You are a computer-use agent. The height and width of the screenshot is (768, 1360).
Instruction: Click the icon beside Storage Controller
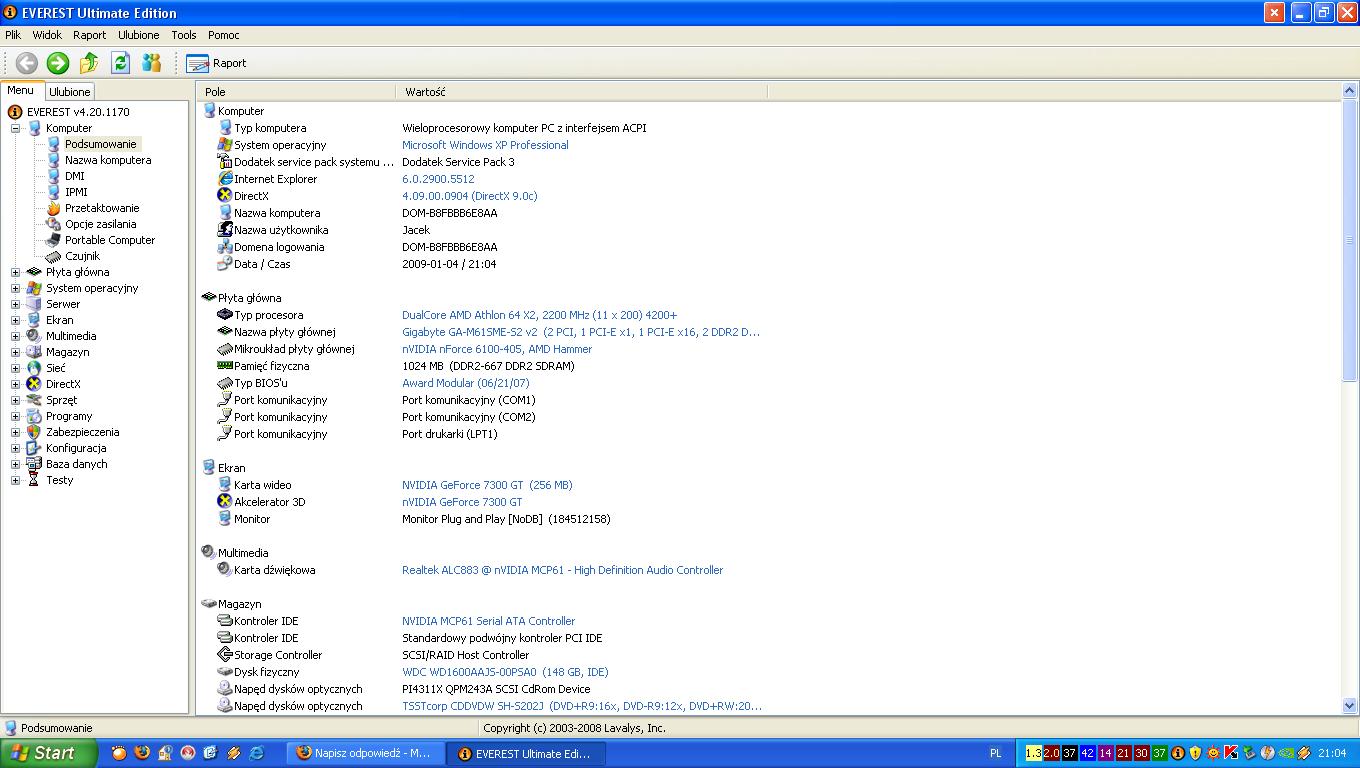(225, 655)
